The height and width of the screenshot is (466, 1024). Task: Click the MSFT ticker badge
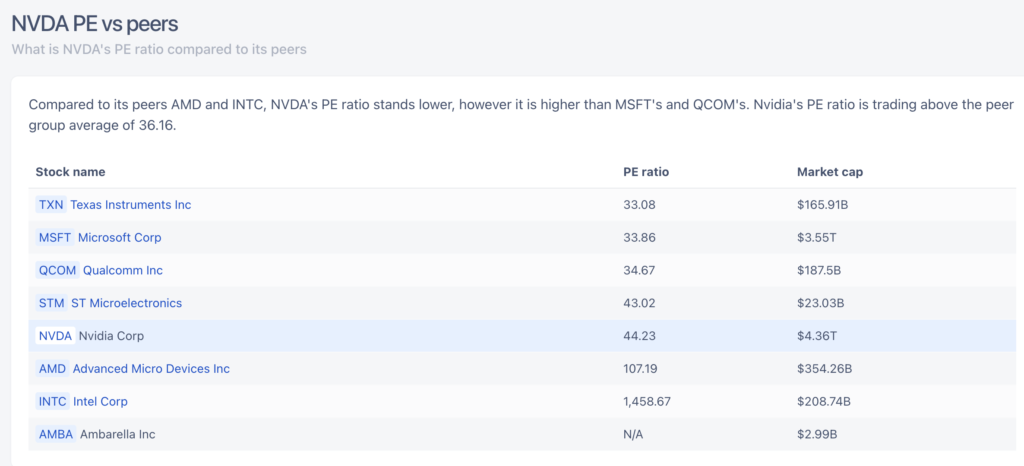tap(55, 238)
